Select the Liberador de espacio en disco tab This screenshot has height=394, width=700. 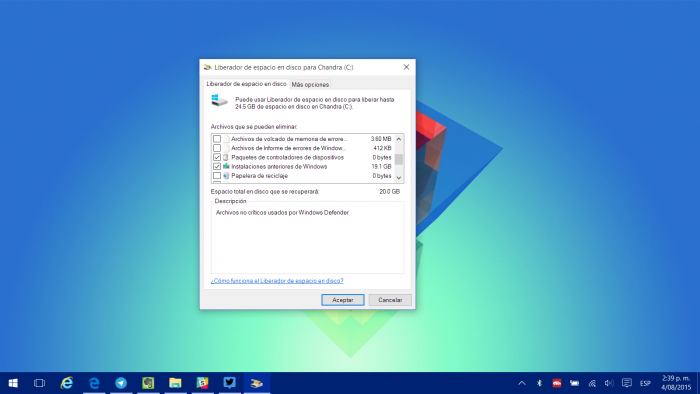(x=246, y=84)
